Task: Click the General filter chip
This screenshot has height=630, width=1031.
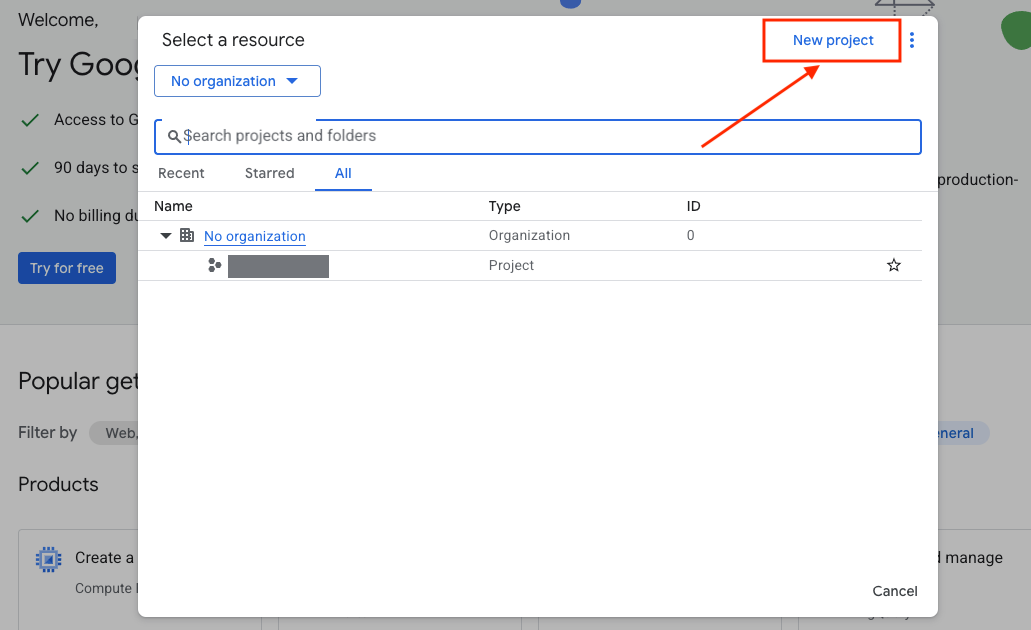Action: (x=955, y=433)
